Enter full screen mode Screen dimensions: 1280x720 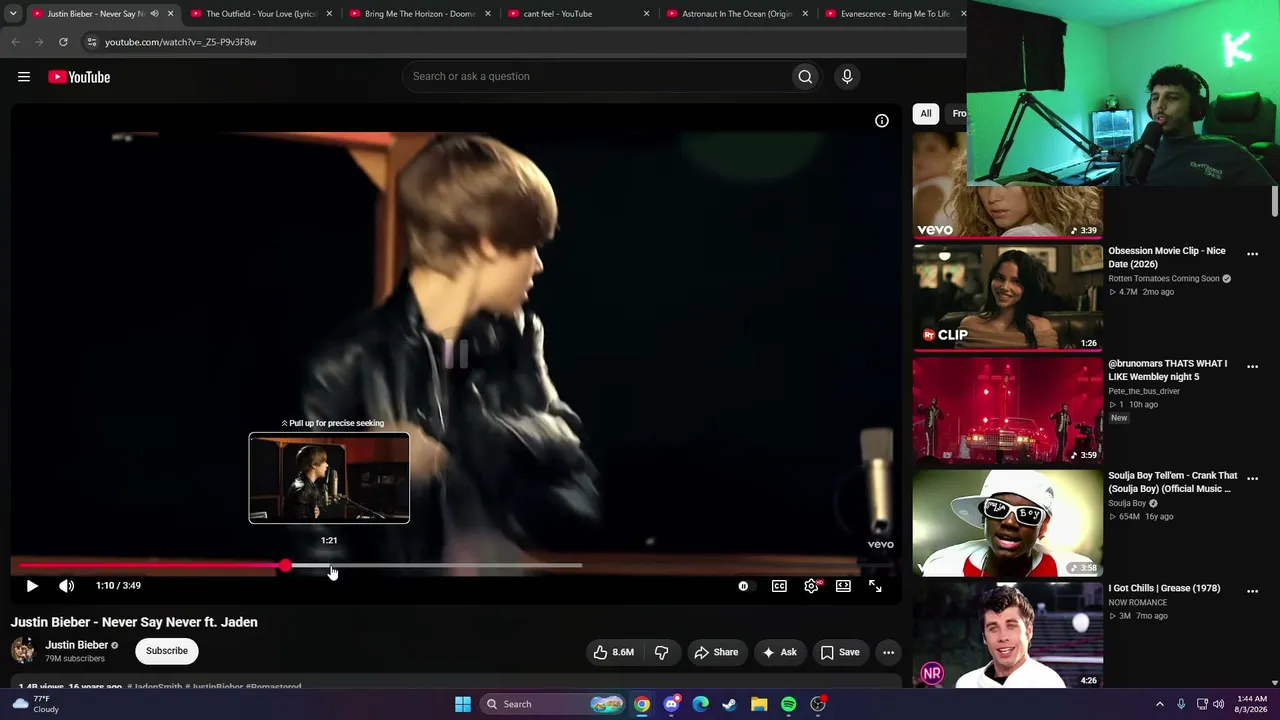pyautogui.click(x=875, y=586)
